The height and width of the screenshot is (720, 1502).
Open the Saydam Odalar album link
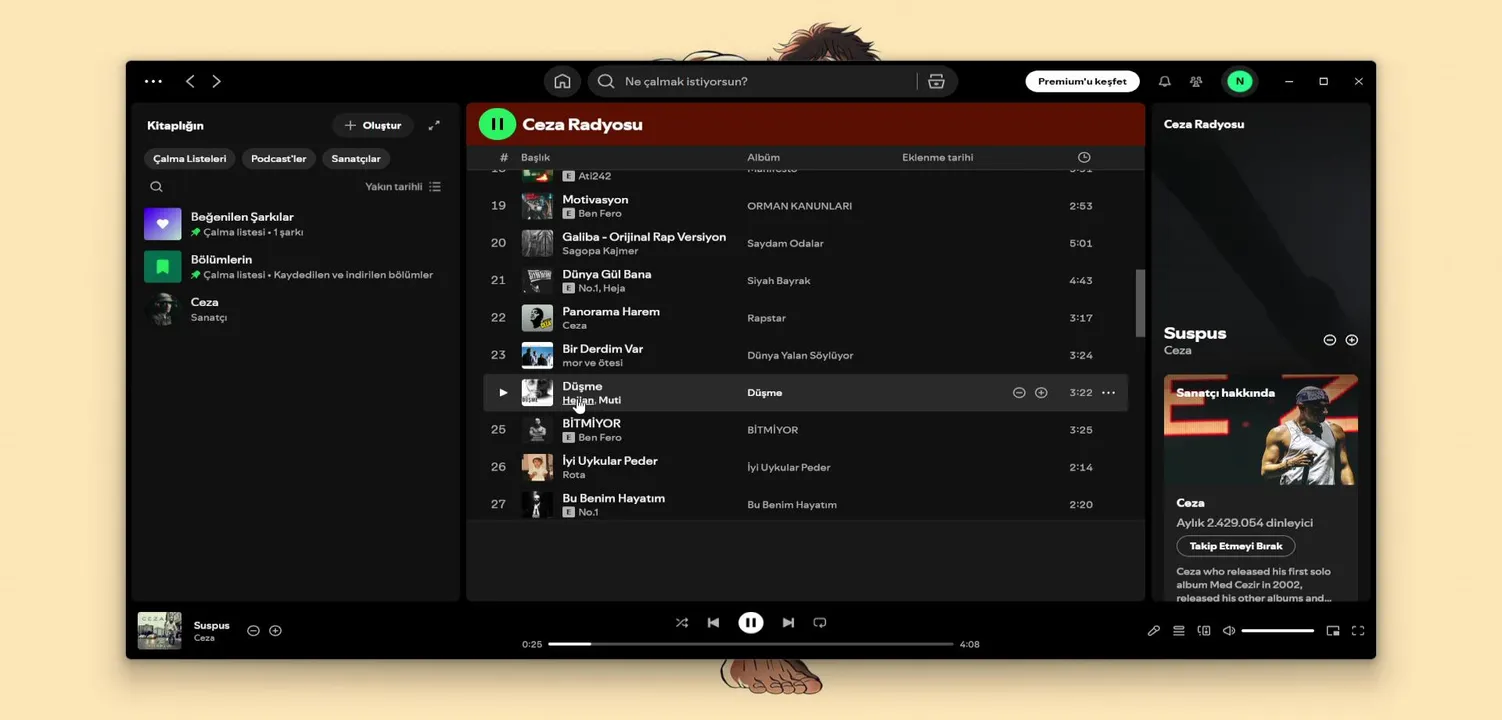click(785, 243)
